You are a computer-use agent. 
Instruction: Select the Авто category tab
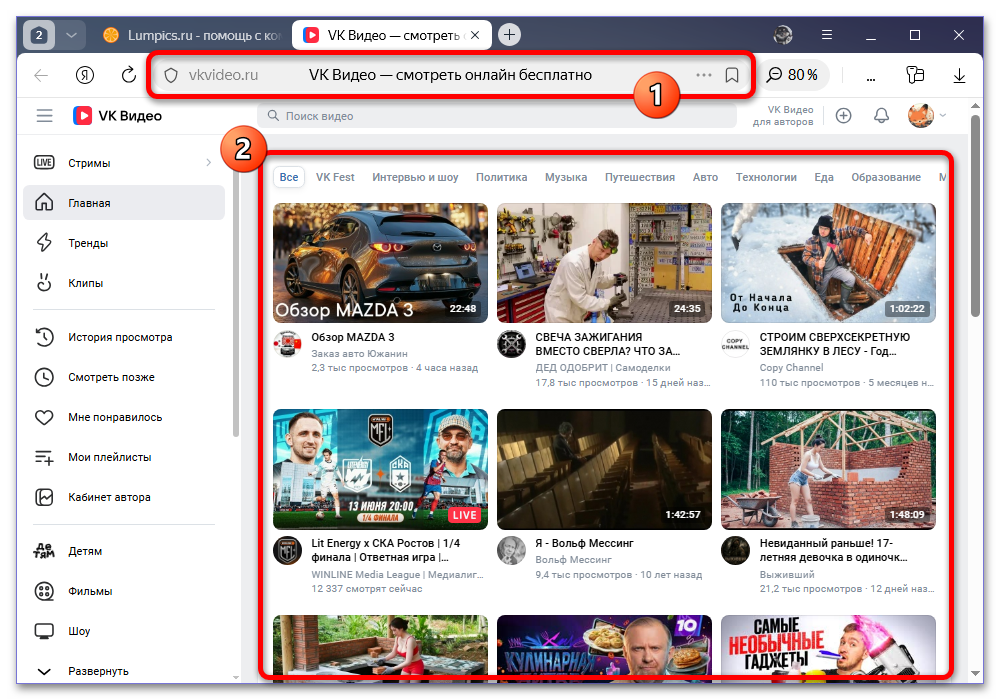click(705, 177)
